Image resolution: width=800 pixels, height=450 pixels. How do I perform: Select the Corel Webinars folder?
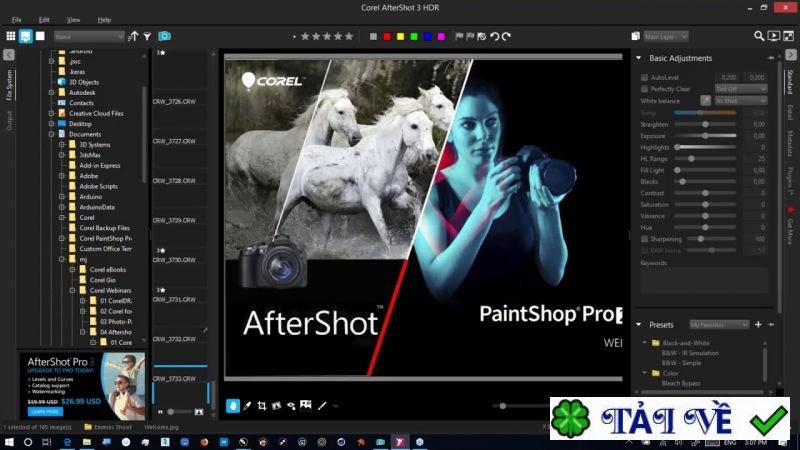pyautogui.click(x=111, y=290)
